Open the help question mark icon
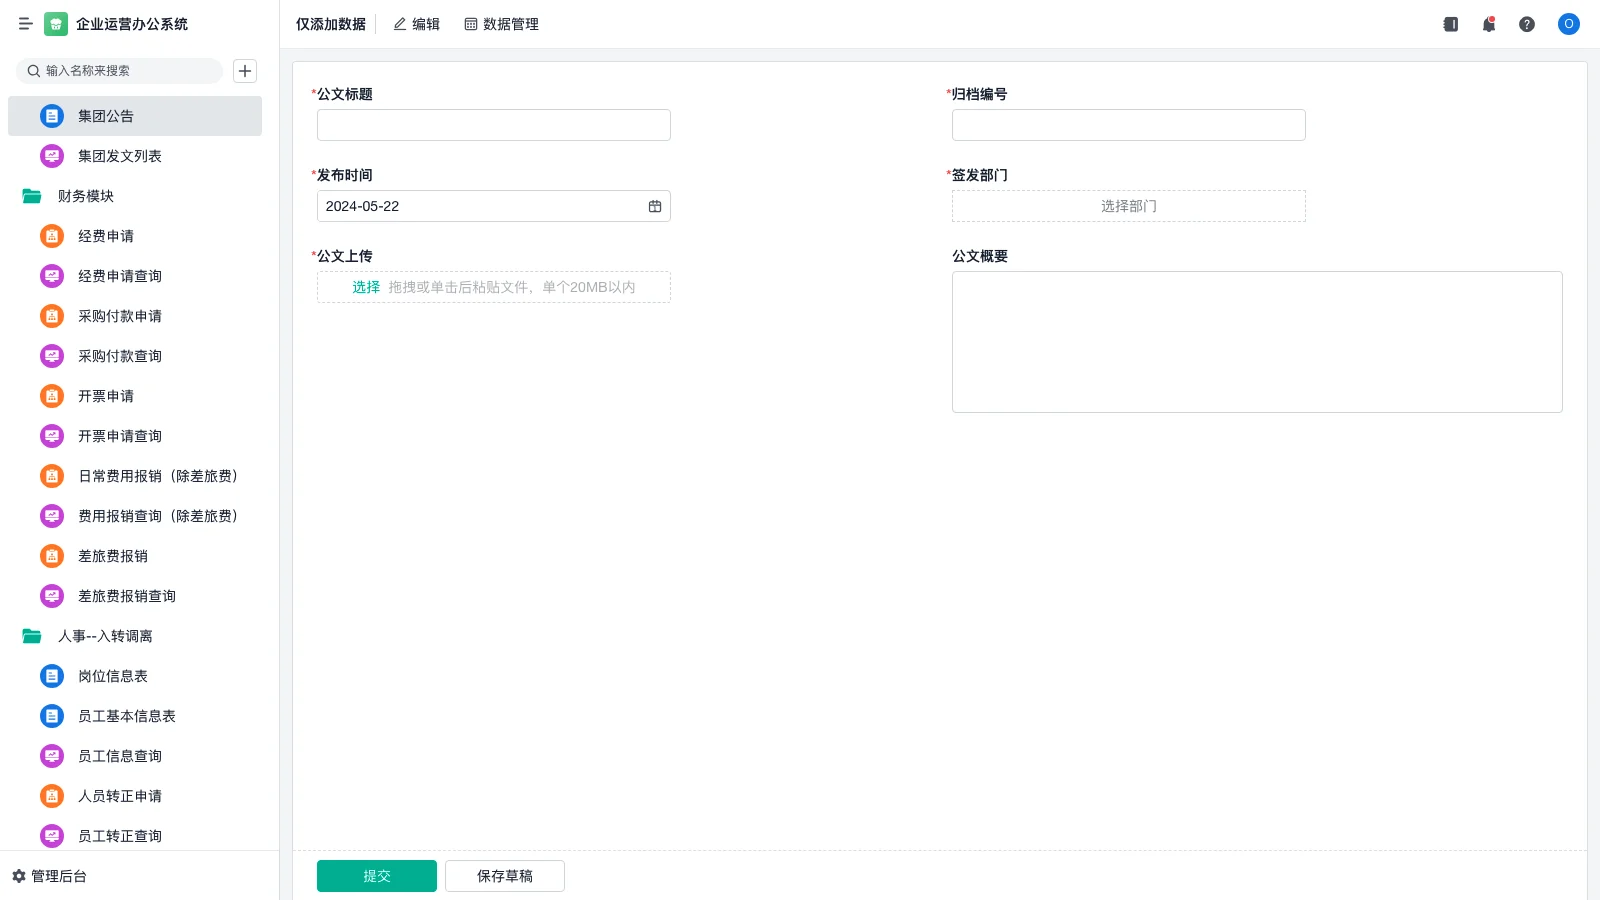 1526,24
